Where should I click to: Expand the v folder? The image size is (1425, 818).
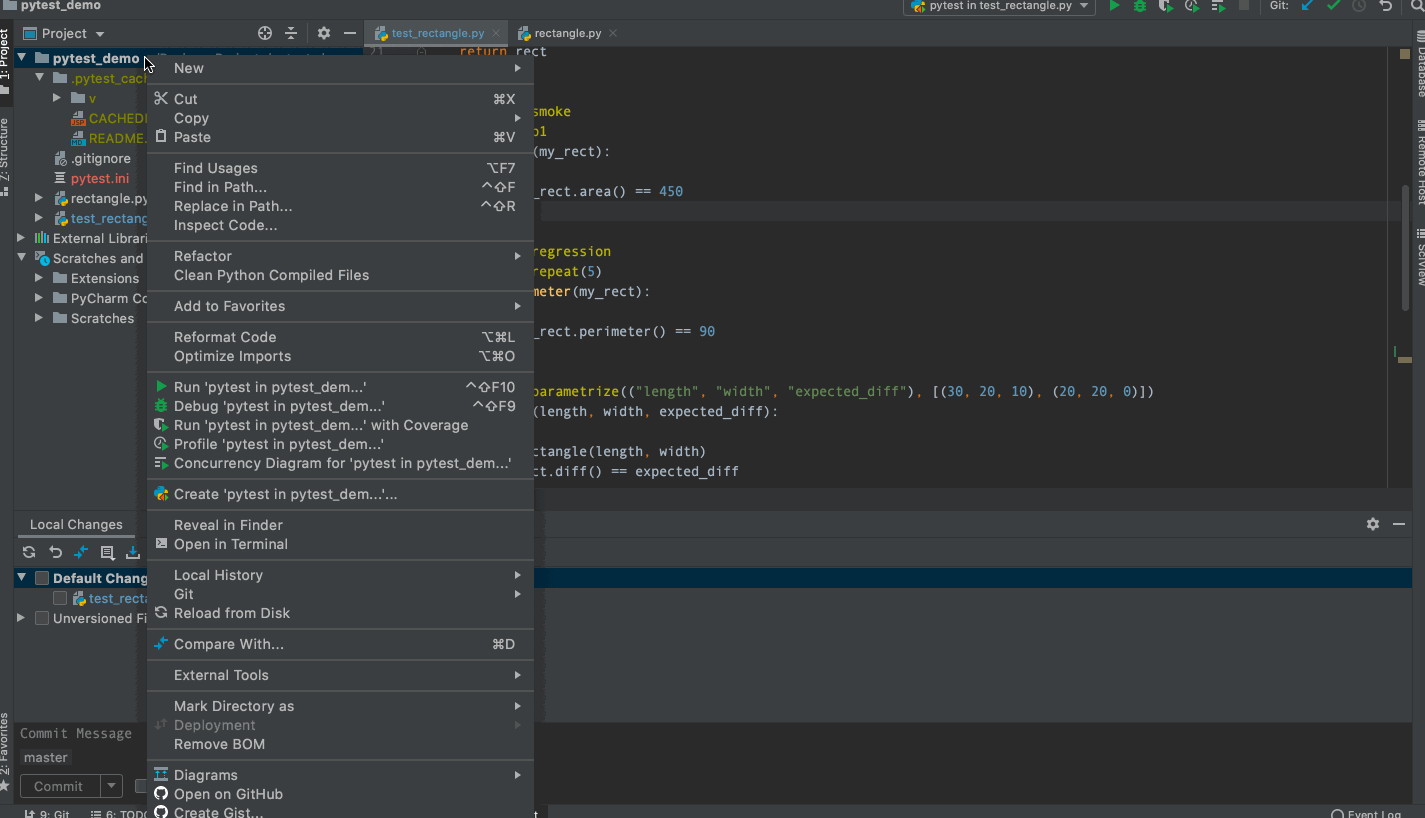click(58, 98)
